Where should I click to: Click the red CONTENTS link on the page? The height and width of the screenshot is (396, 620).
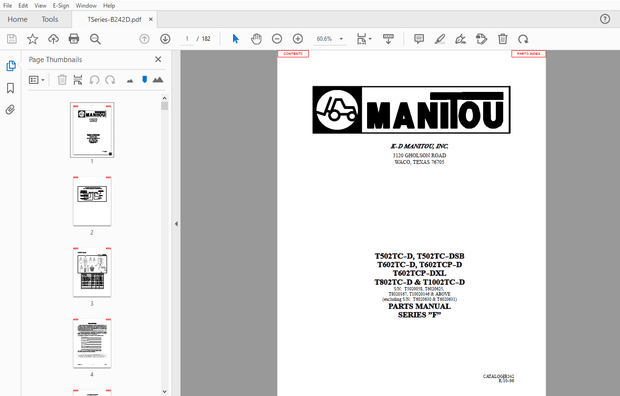pos(293,54)
